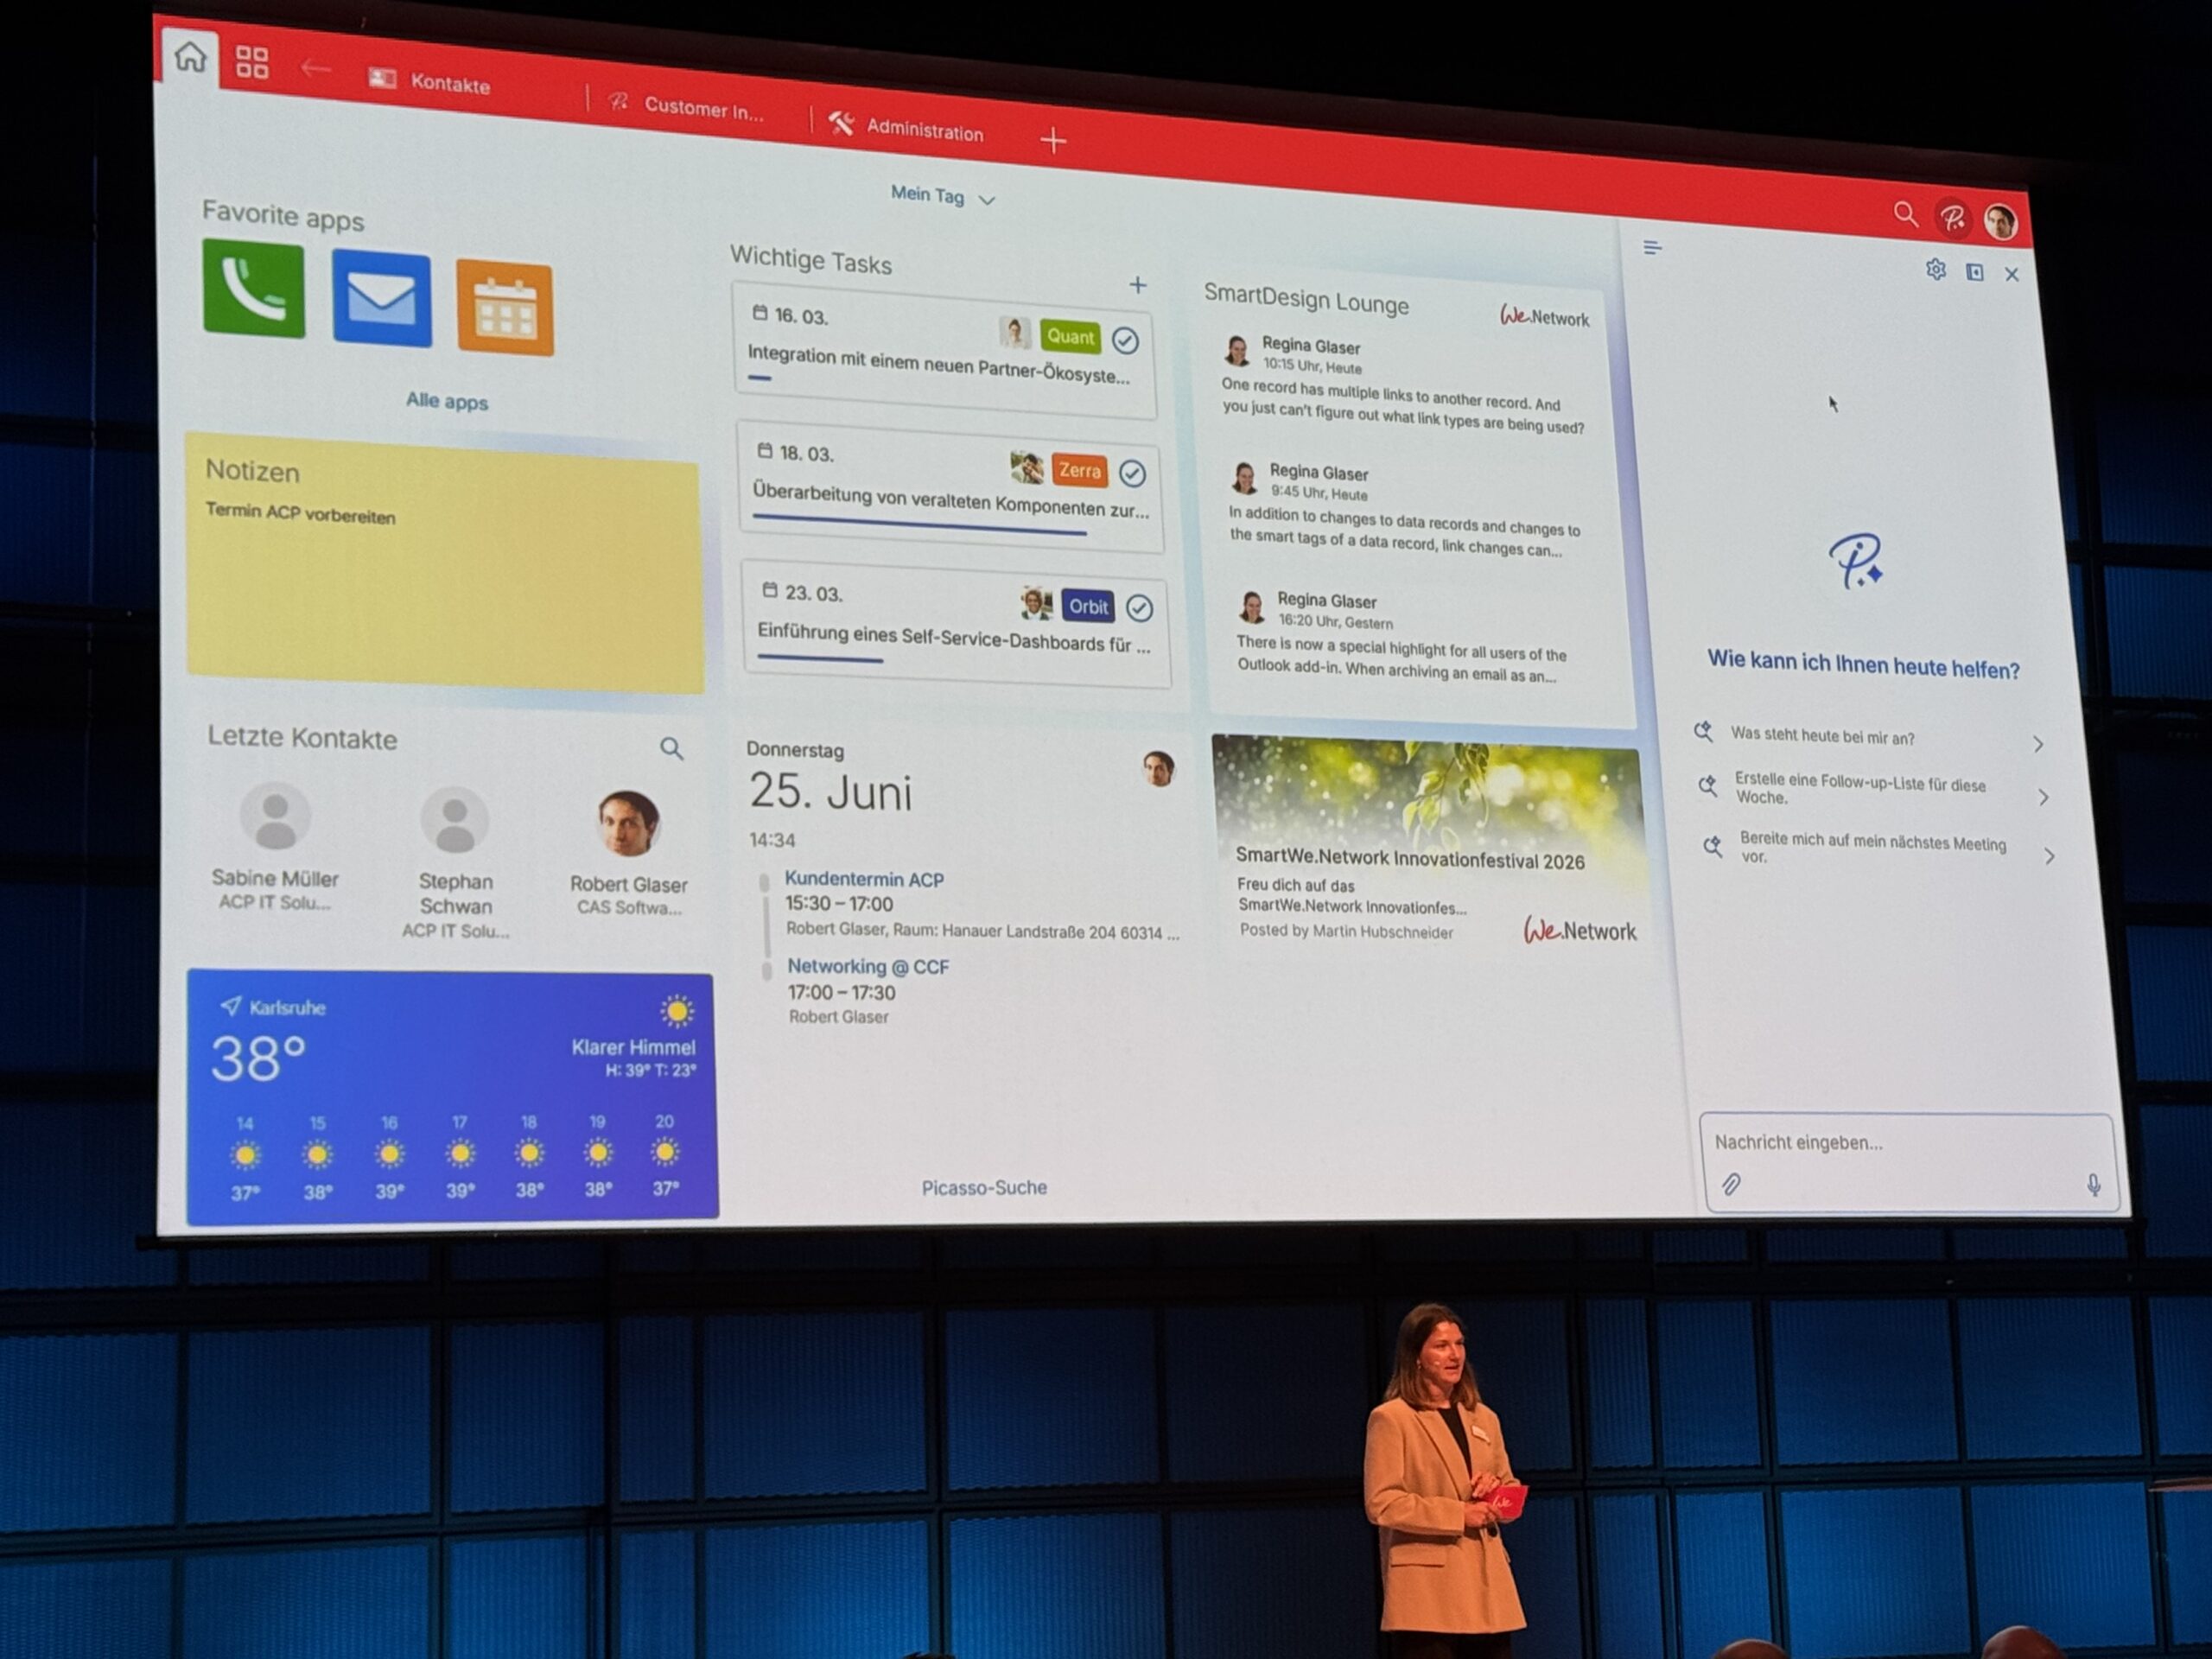This screenshot has height=1659, width=2212.
Task: Open Regina Glaser's 9:45 Uhr post
Action: (x=1404, y=510)
